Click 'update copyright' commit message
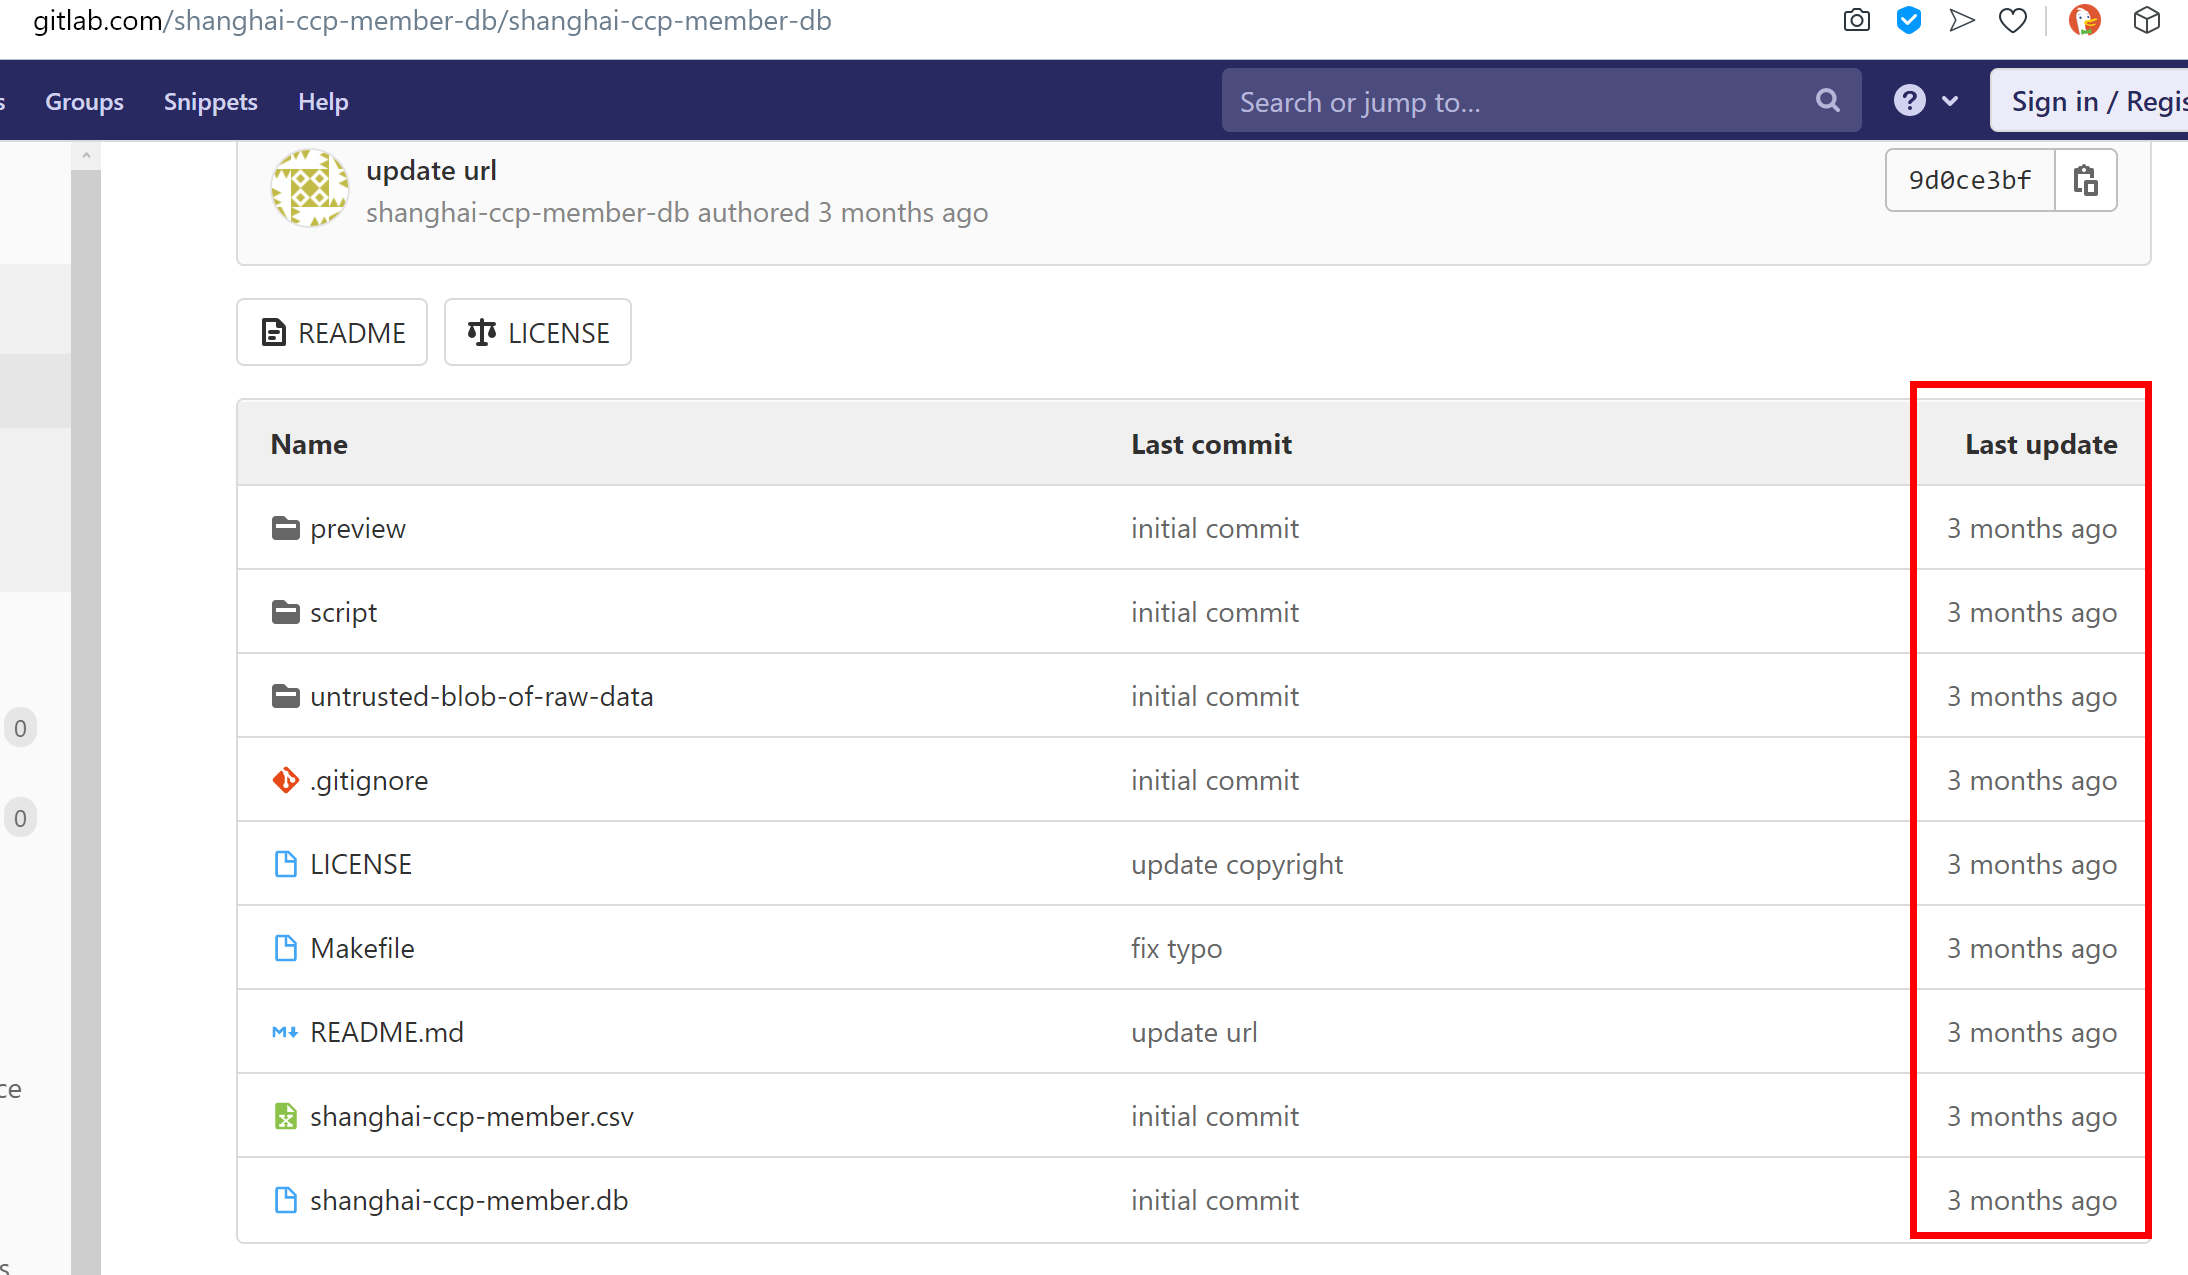Viewport: 2188px width, 1275px height. [1237, 864]
